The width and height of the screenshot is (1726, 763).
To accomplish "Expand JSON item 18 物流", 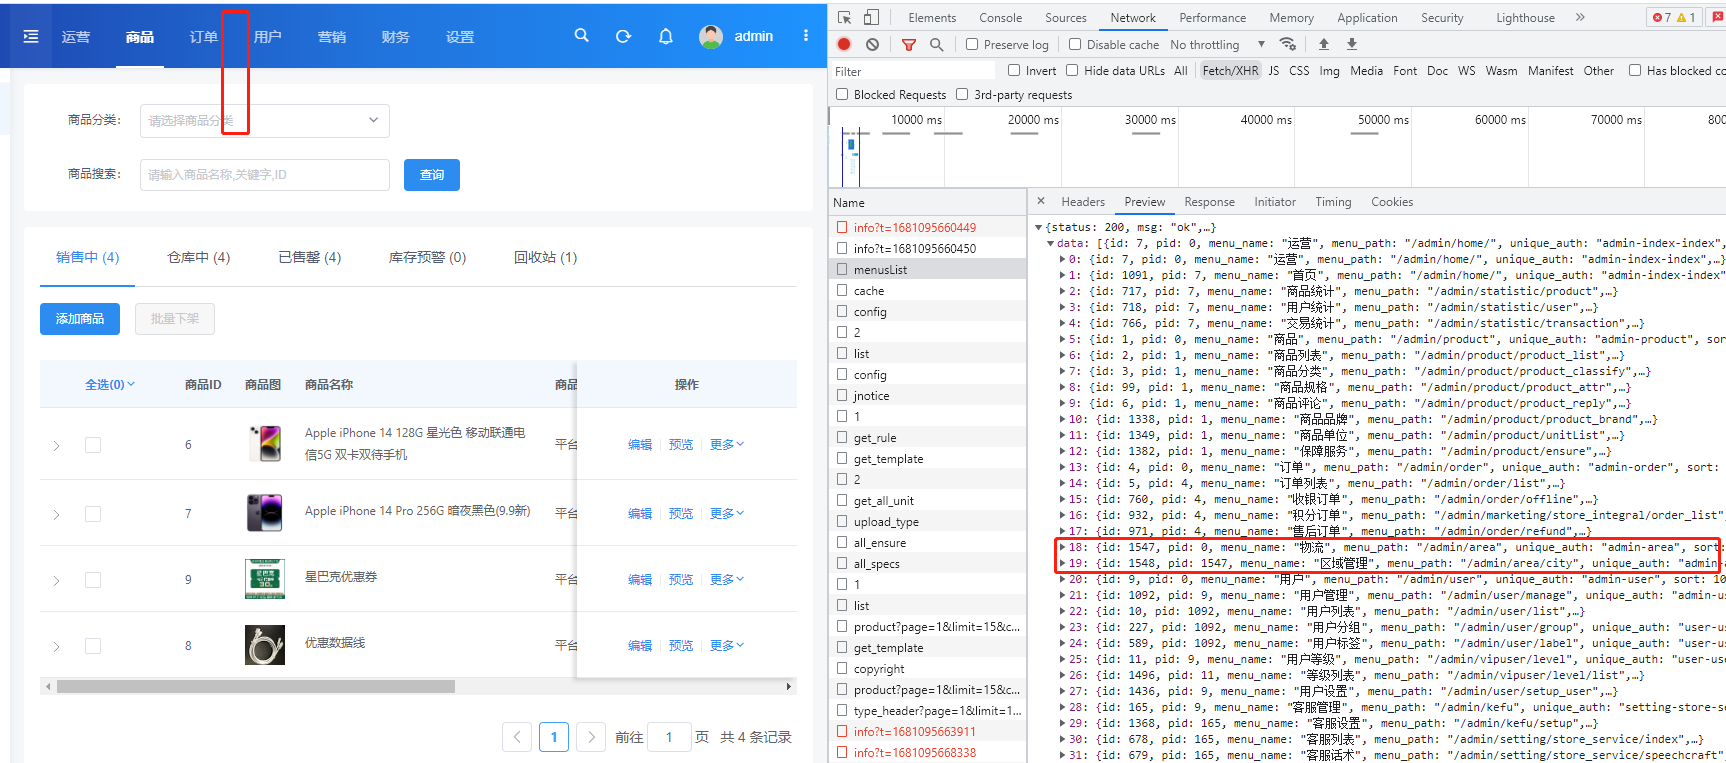I will point(1062,547).
